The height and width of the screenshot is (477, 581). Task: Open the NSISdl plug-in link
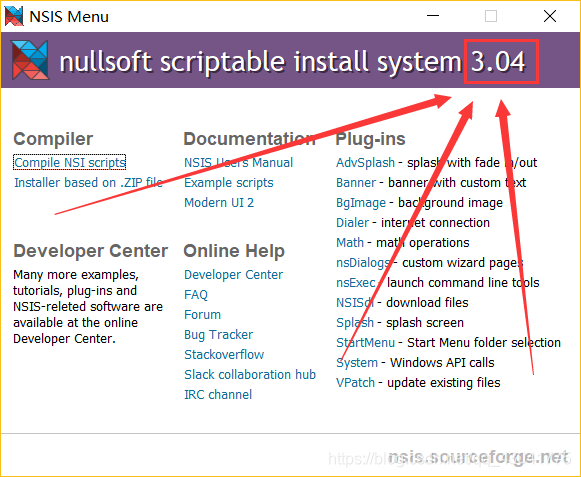(355, 302)
